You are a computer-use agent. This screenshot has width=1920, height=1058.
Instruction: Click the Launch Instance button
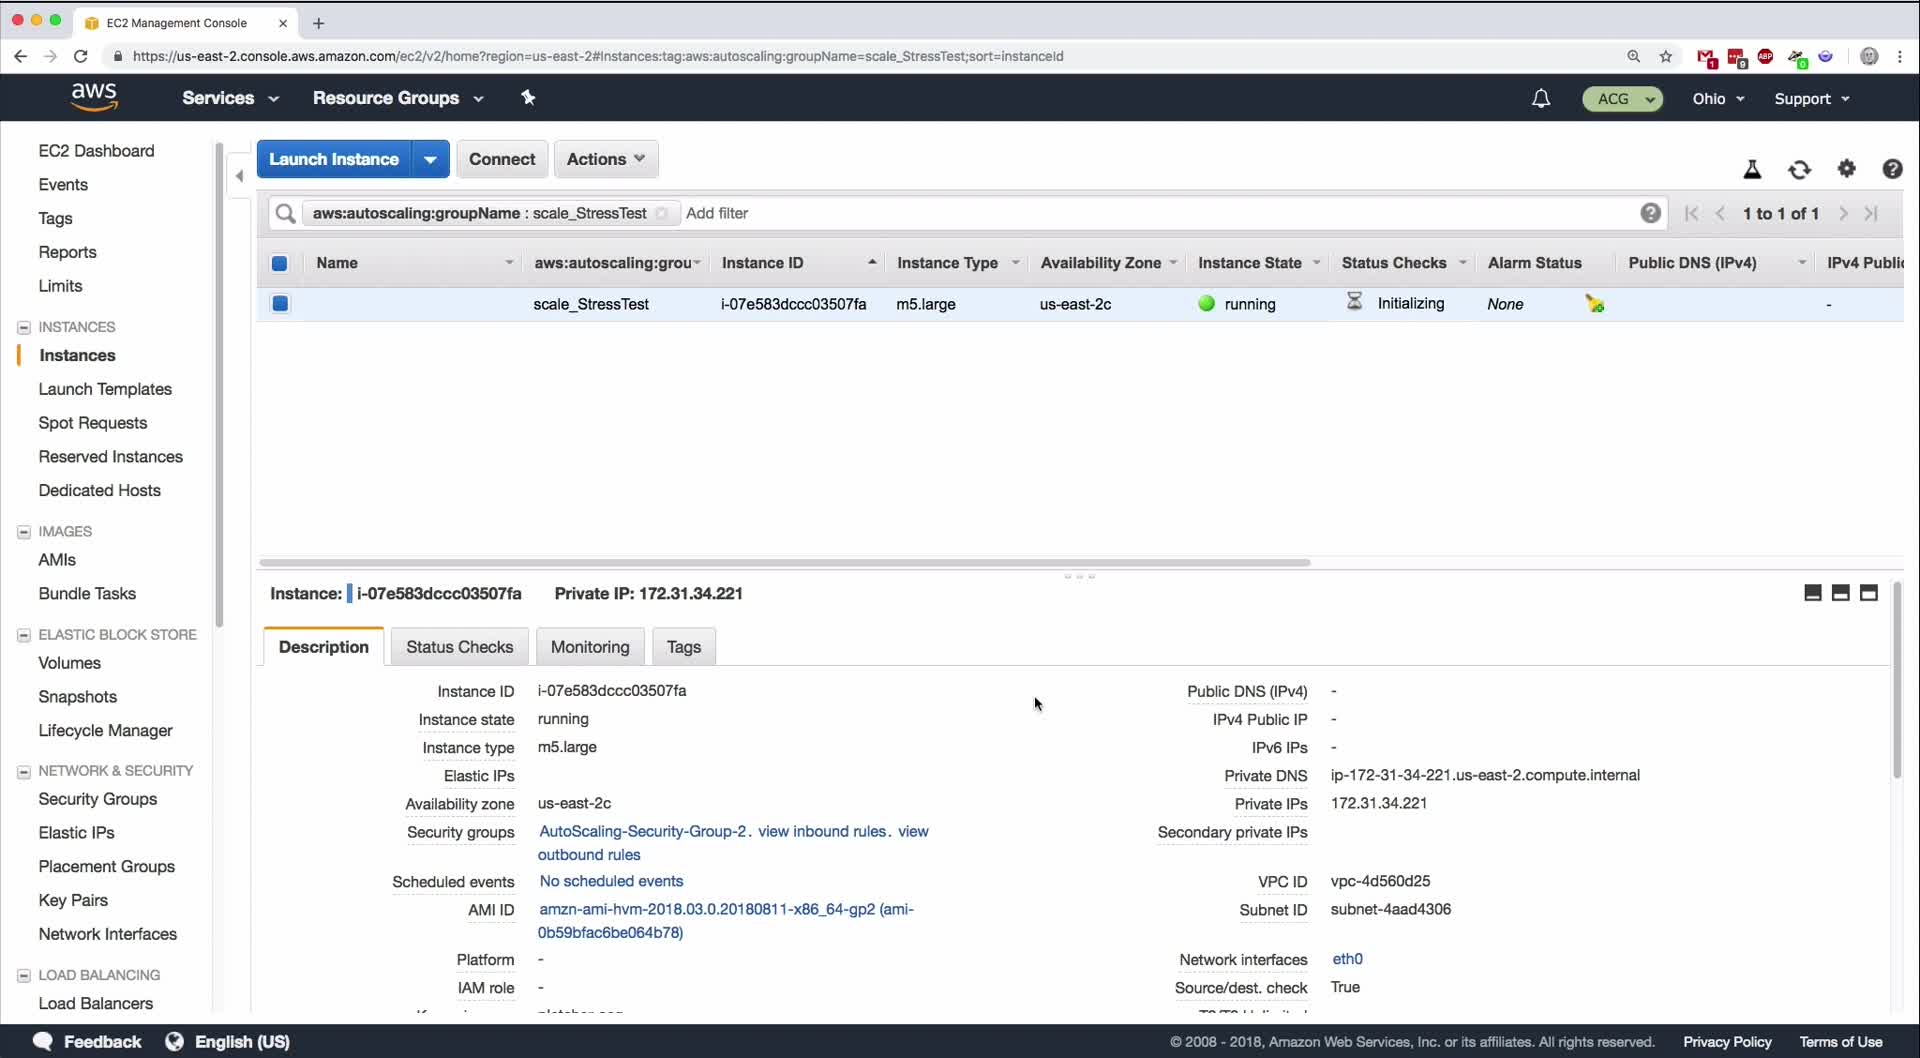coord(334,159)
